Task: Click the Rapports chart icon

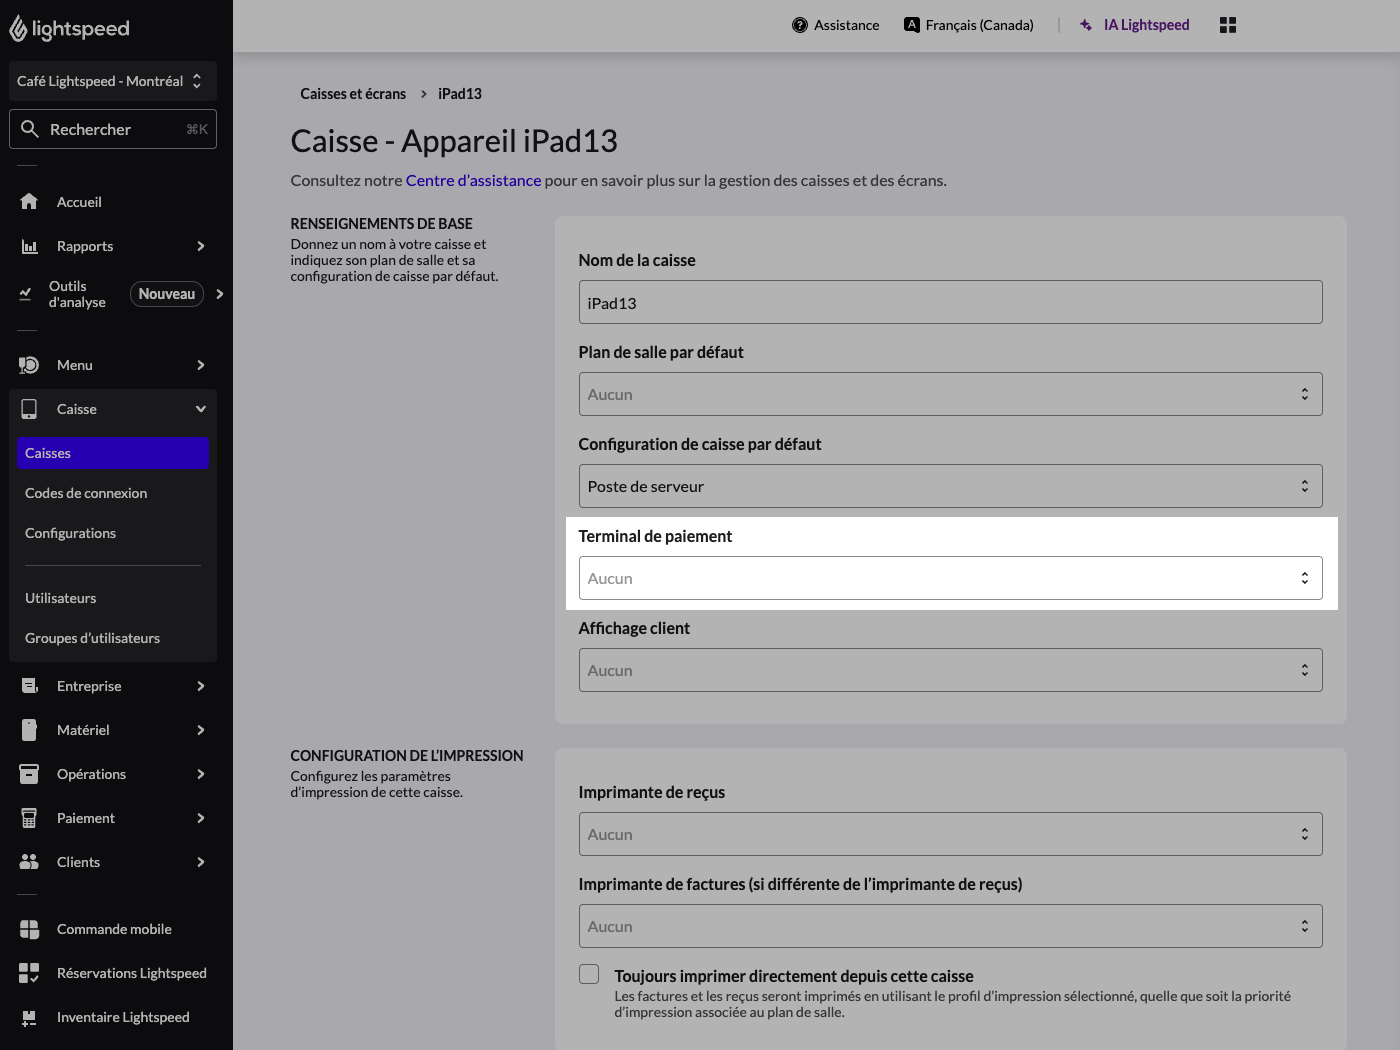Action: point(29,246)
